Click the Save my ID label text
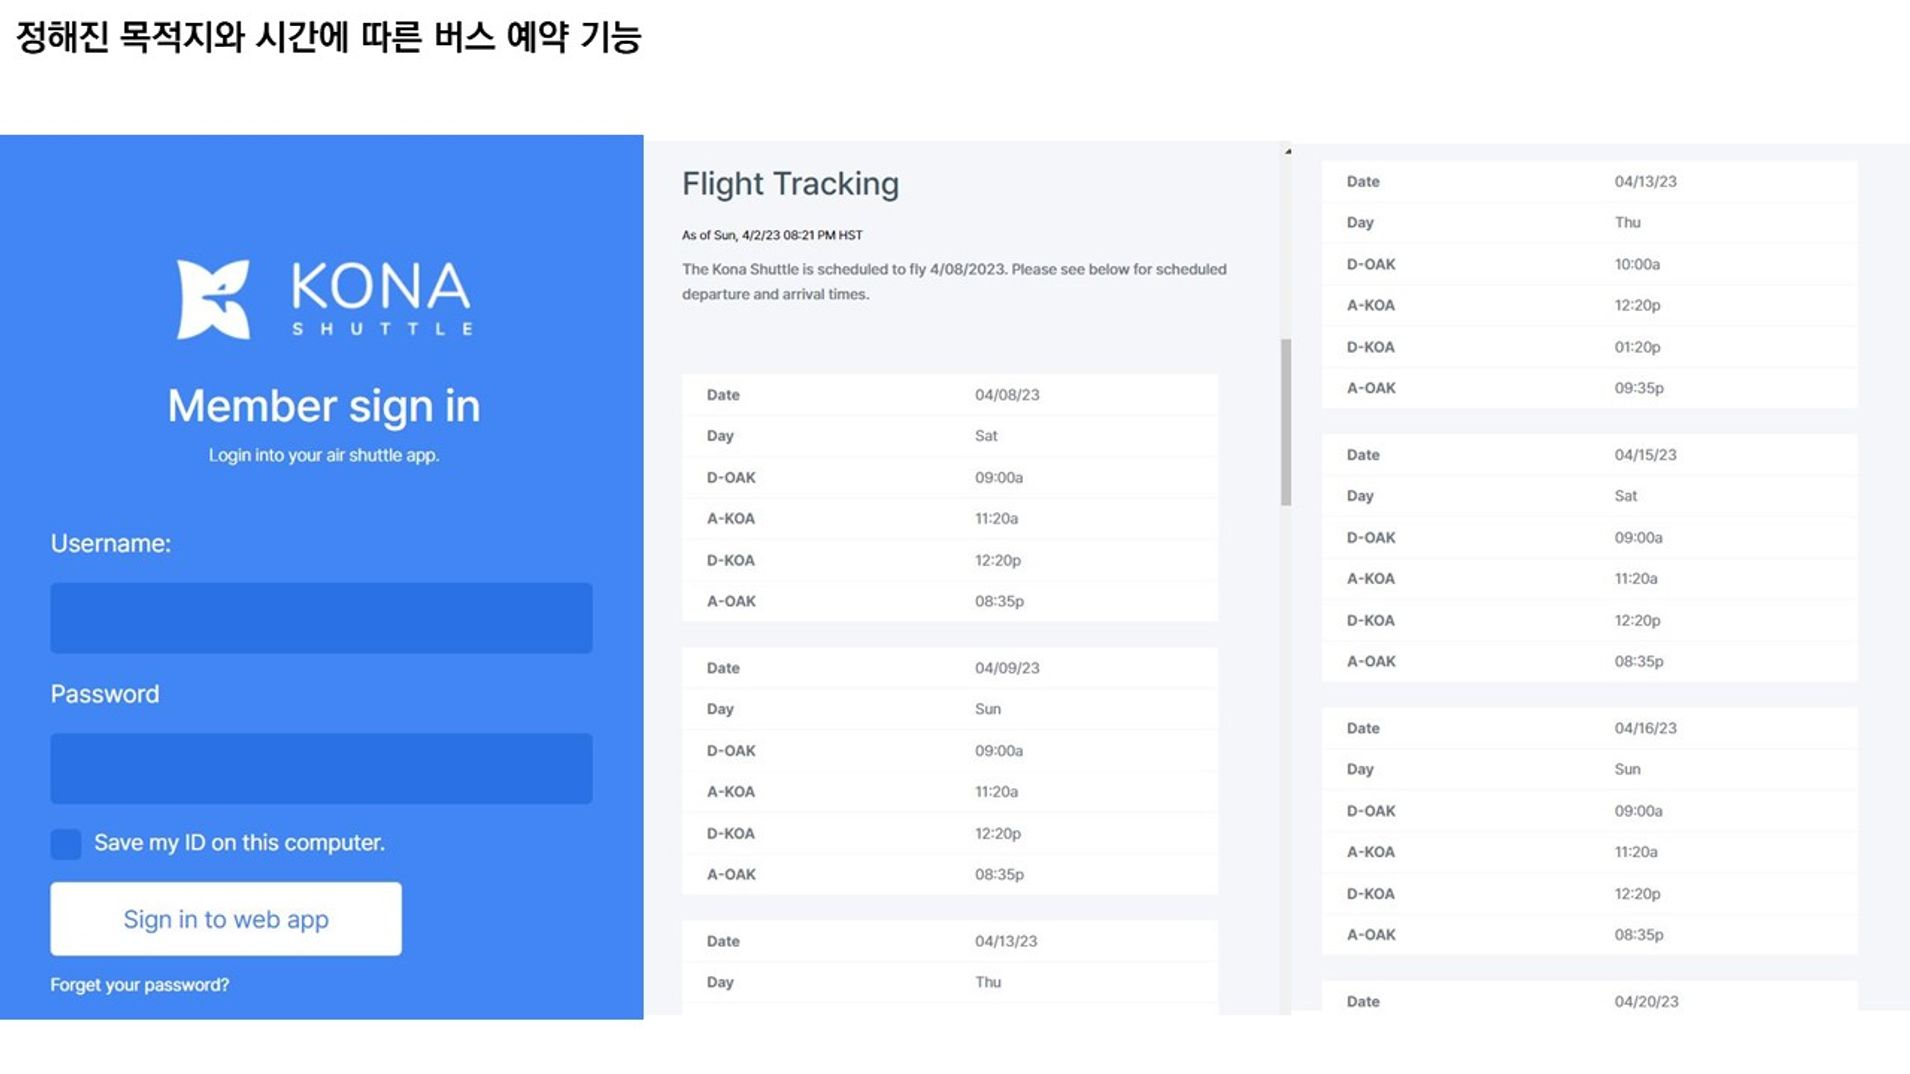 coord(239,843)
